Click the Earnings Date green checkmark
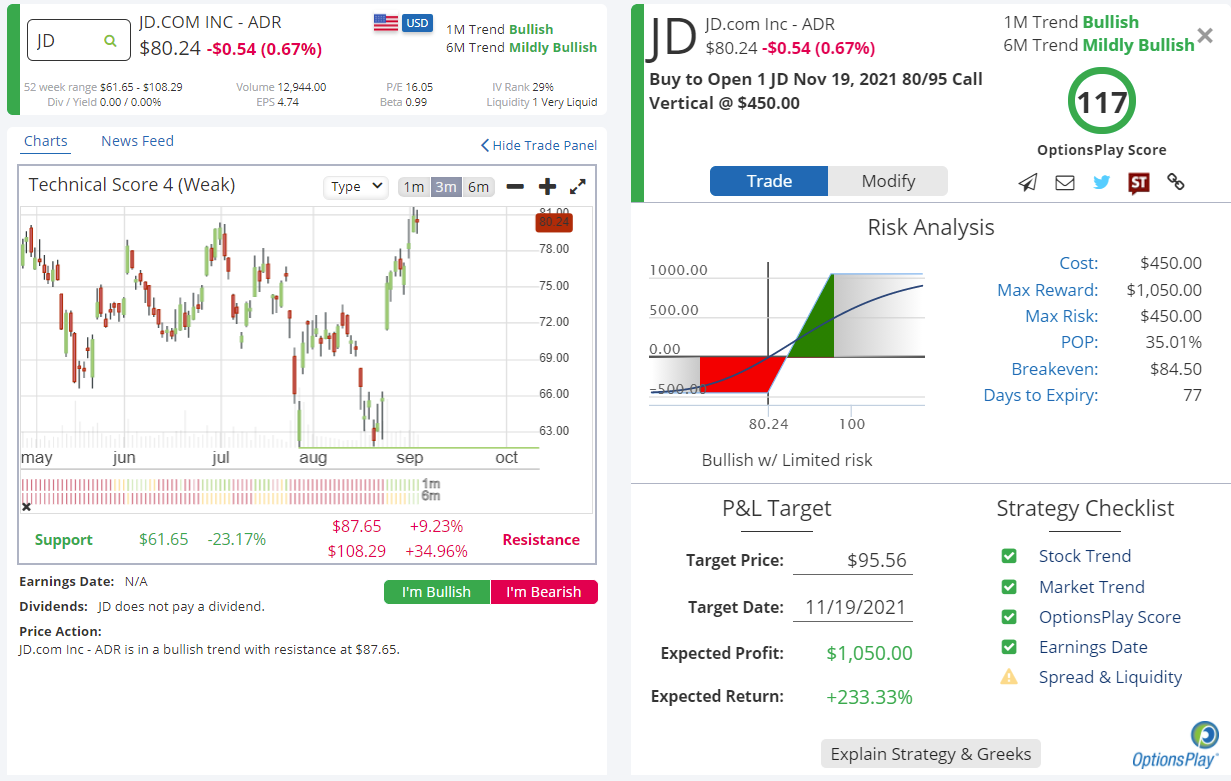The height and width of the screenshot is (781, 1231). point(1009,647)
